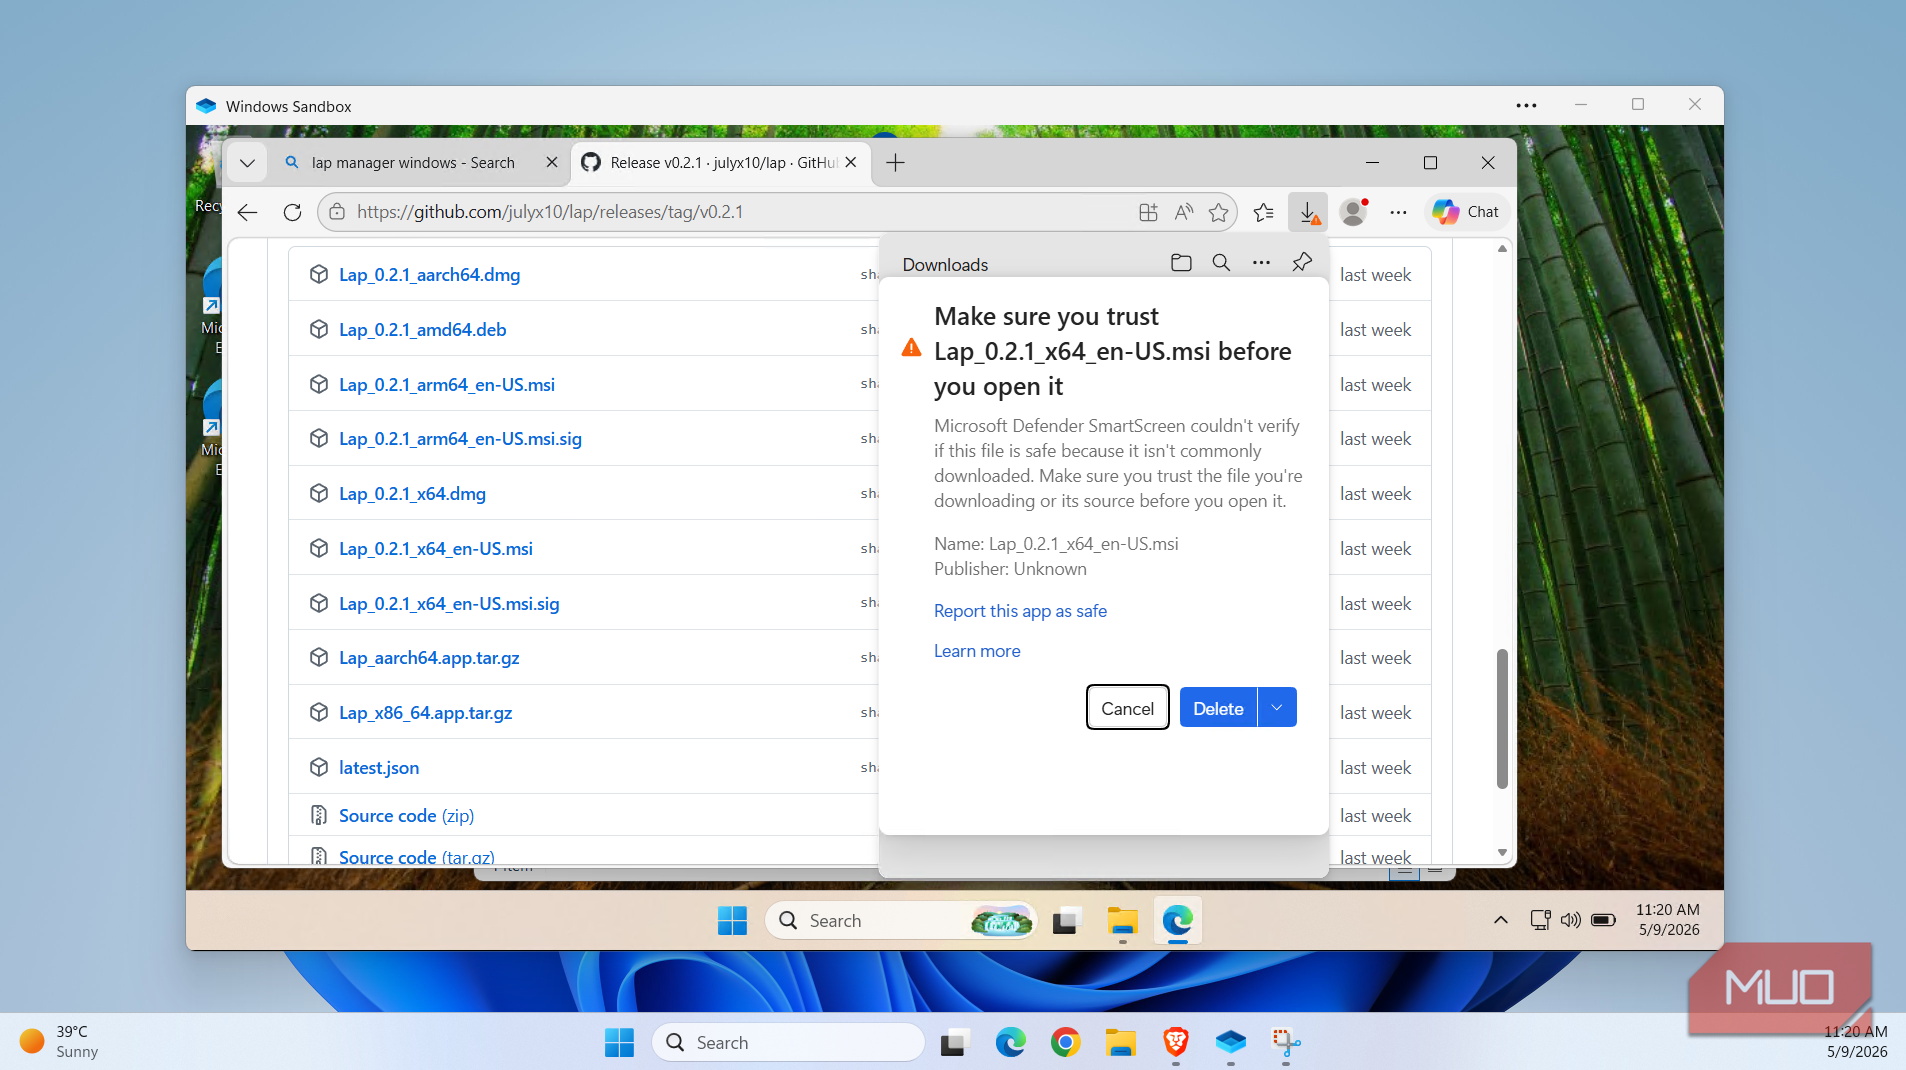
Task: Click the Learn more link
Action: (x=977, y=651)
